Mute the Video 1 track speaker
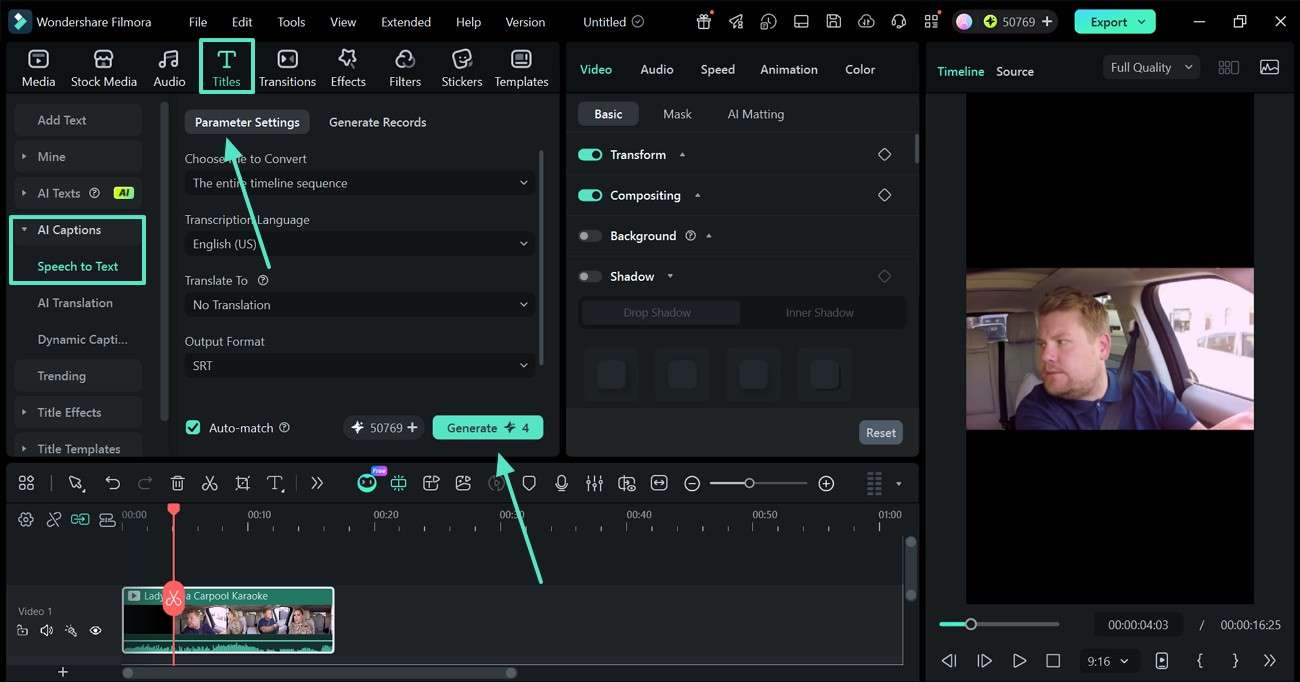Image resolution: width=1300 pixels, height=682 pixels. point(46,630)
